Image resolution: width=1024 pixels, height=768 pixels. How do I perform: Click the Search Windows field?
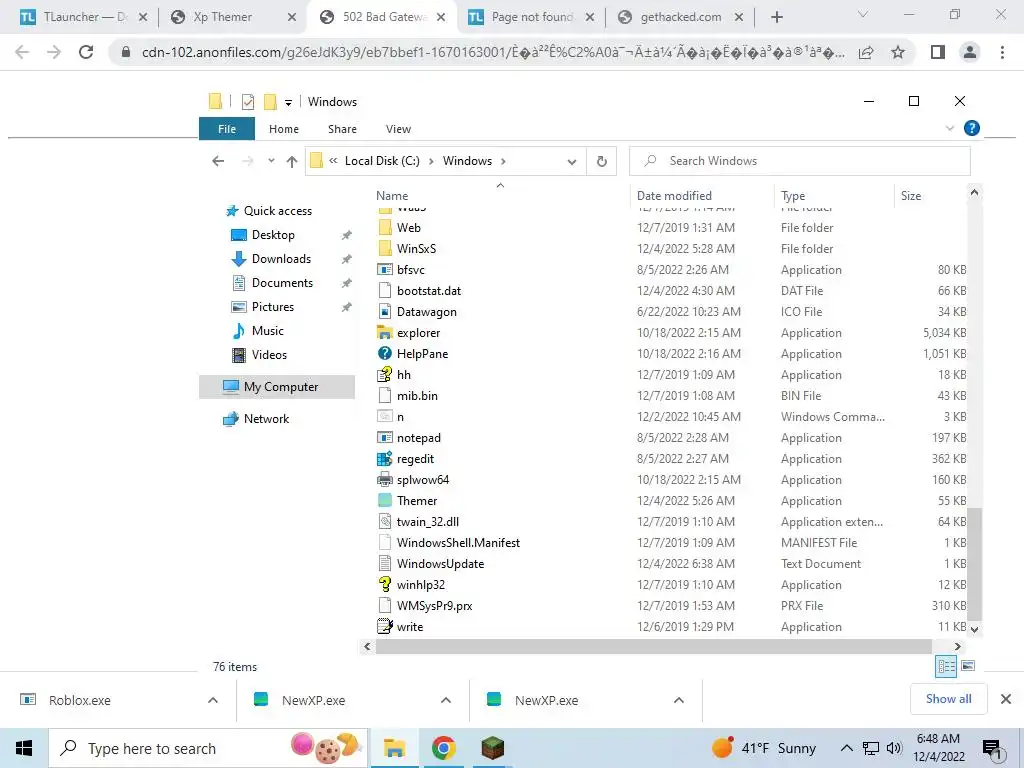click(x=799, y=161)
